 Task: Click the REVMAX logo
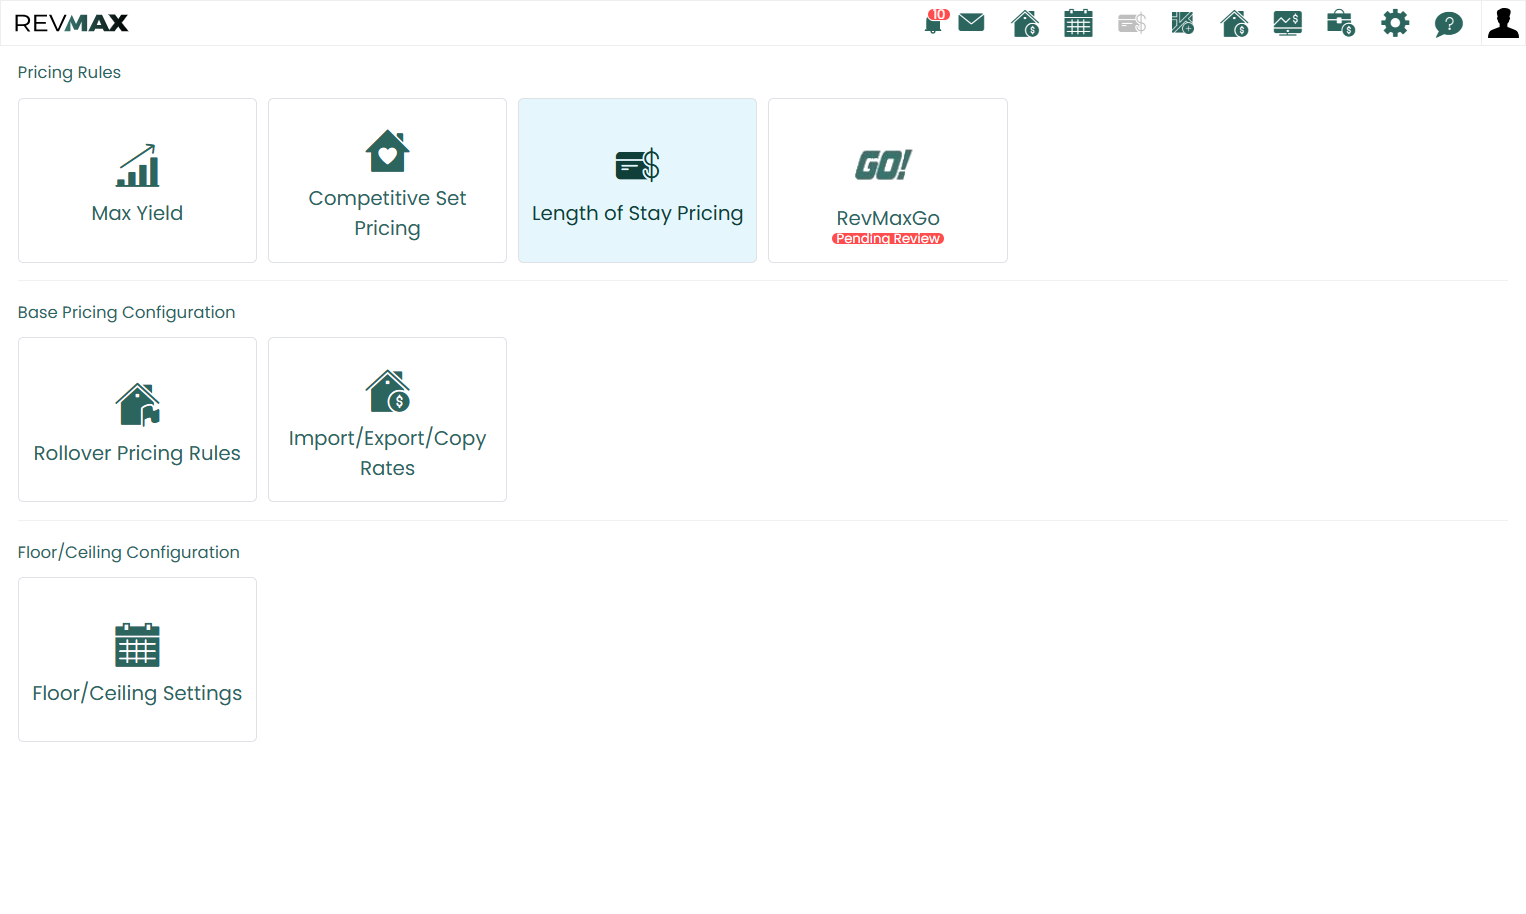tap(71, 23)
